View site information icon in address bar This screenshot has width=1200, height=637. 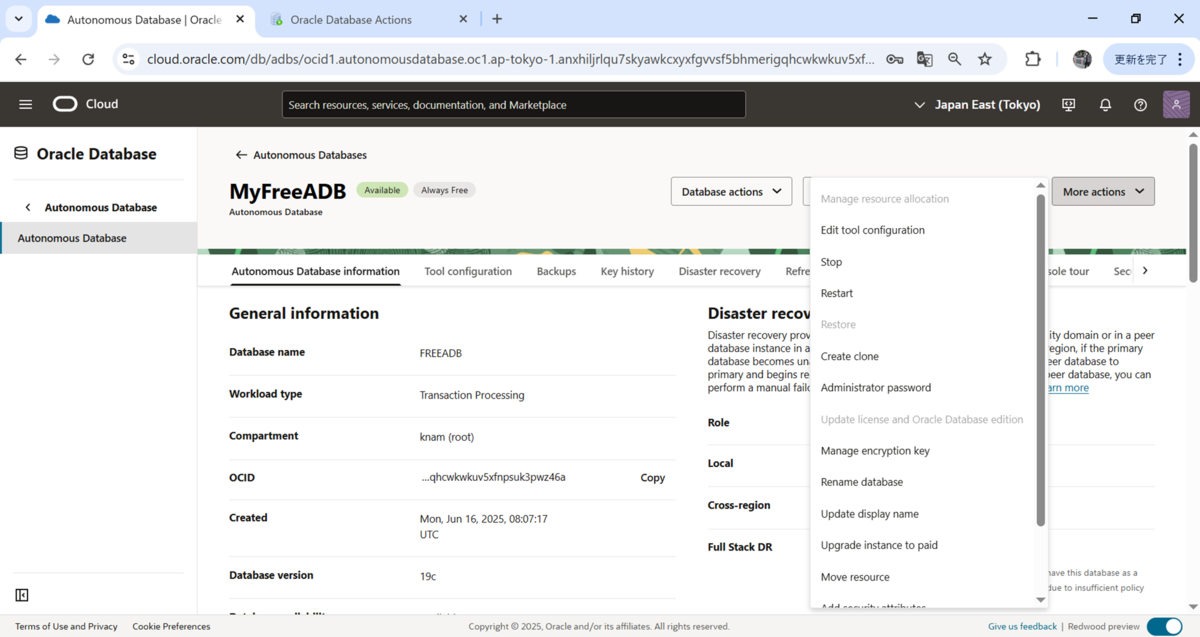[x=128, y=59]
